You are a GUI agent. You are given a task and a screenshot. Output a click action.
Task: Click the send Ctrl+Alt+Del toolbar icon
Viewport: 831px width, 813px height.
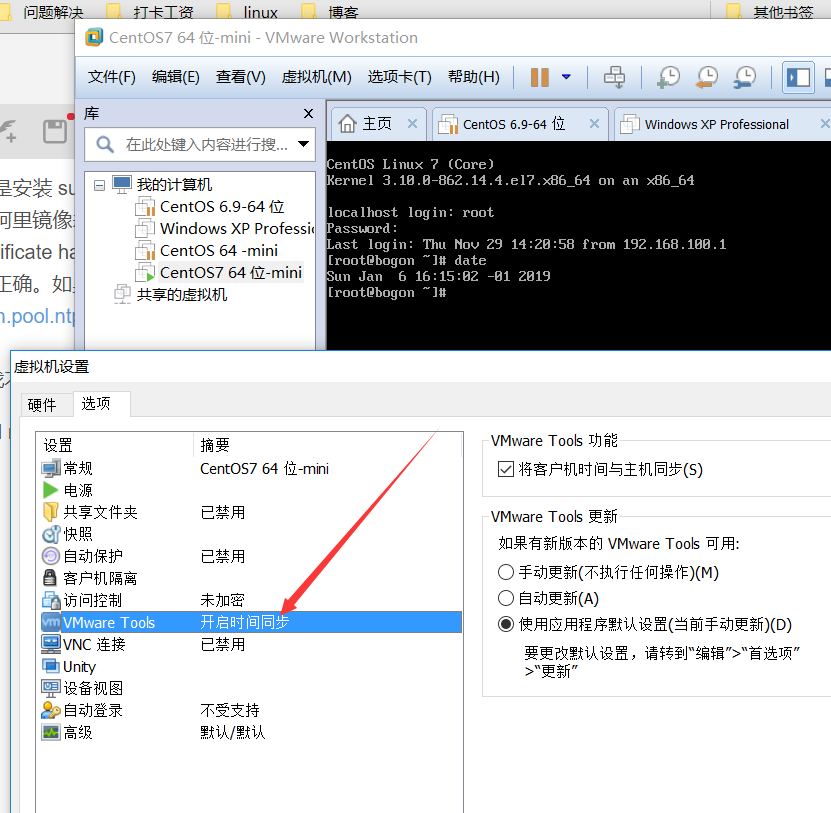click(614, 77)
